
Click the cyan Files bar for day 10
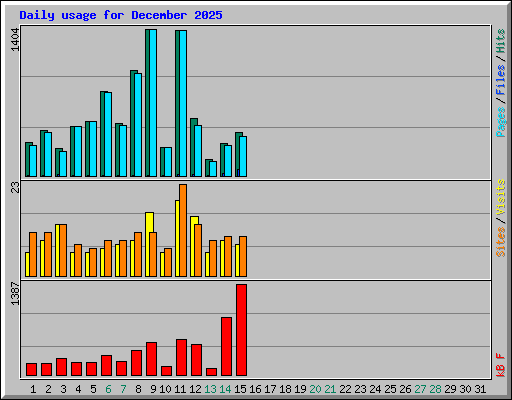[168, 162]
